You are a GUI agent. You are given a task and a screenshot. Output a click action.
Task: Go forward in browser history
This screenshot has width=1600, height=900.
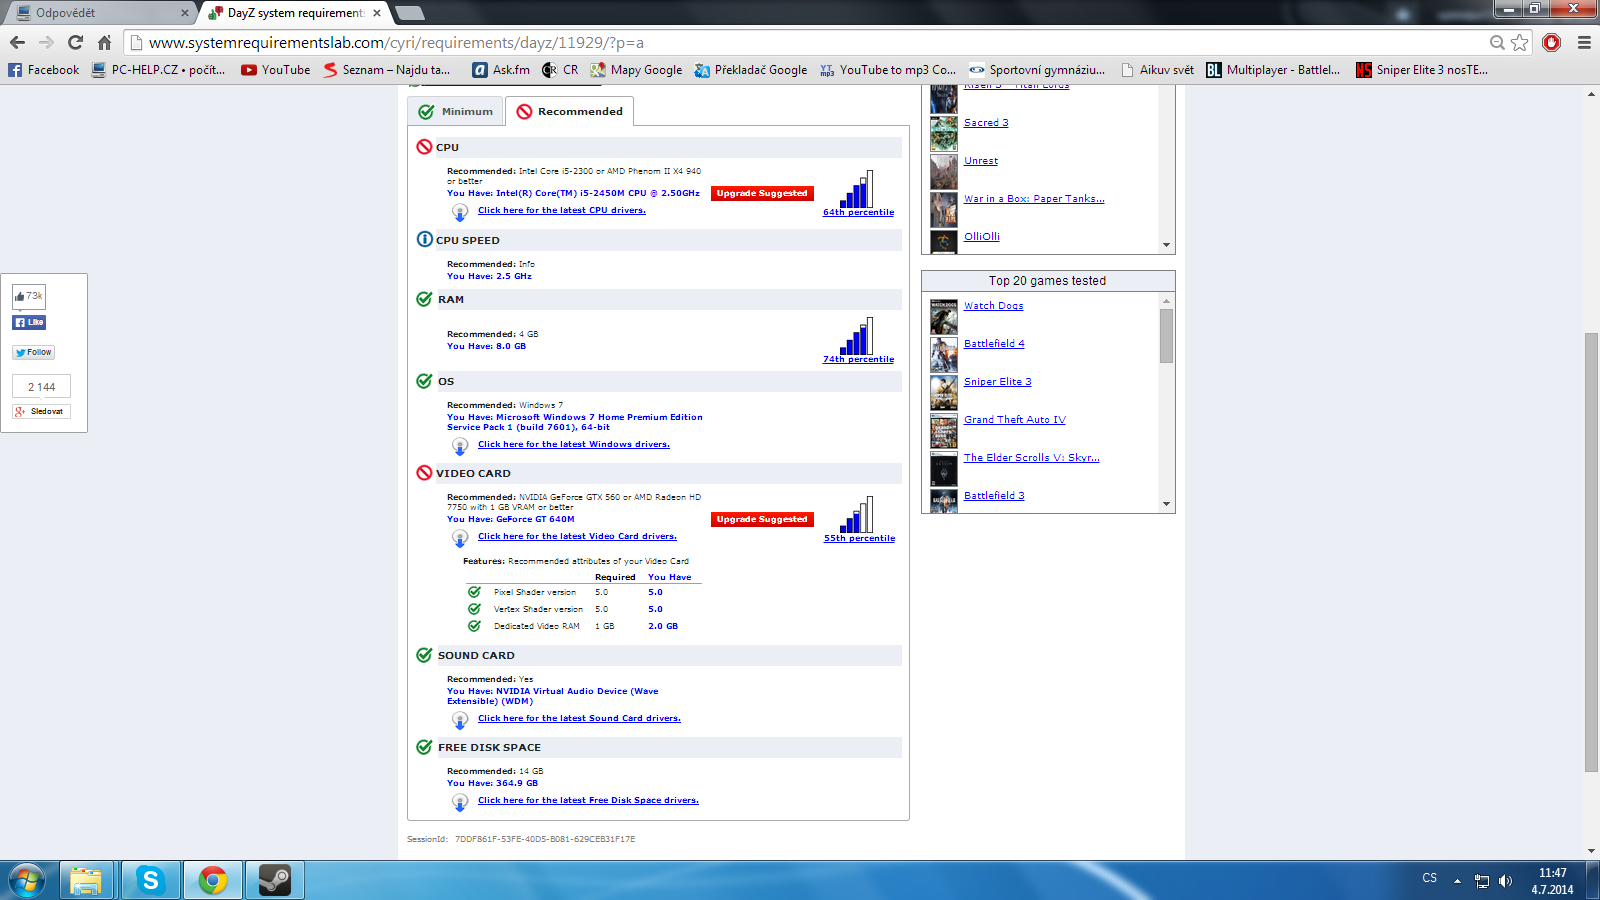pos(46,43)
